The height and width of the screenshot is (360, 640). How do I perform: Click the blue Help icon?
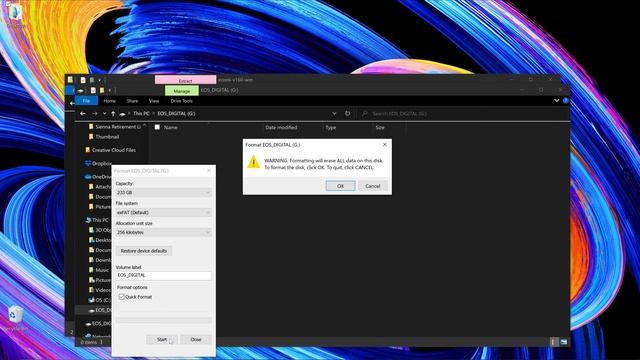tap(565, 100)
